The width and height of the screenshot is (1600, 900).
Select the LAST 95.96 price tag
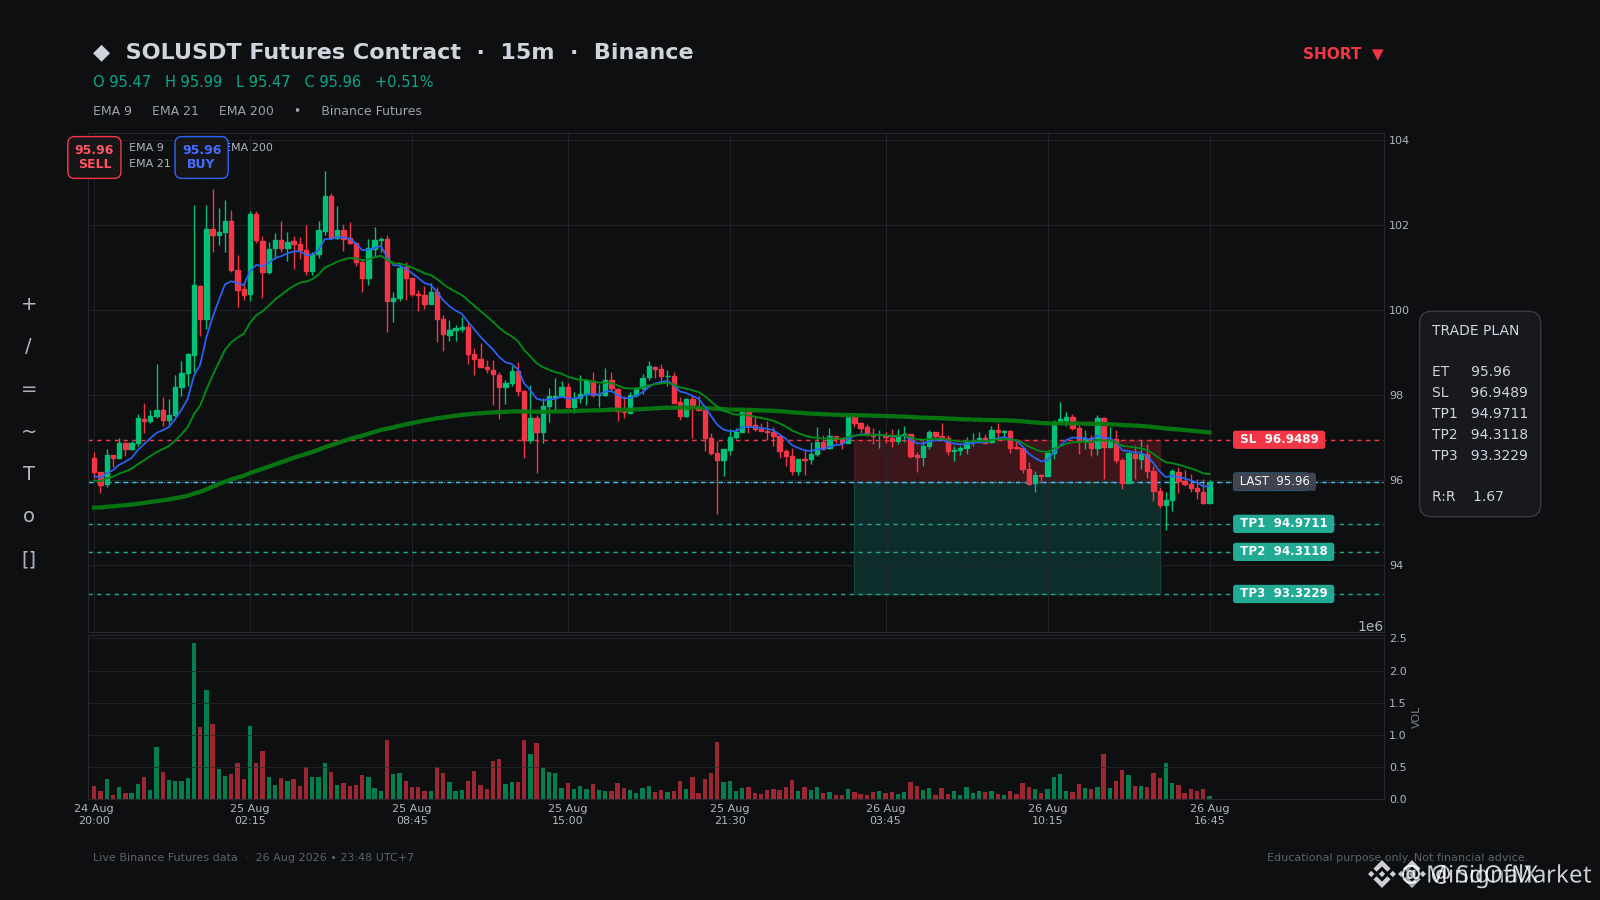(1274, 482)
